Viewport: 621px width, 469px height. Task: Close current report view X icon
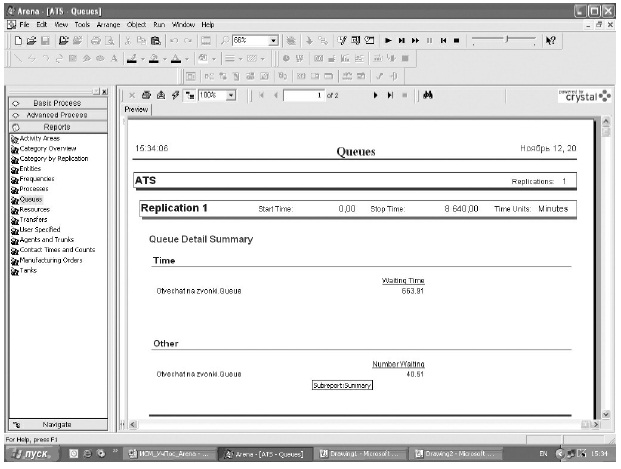click(x=132, y=95)
